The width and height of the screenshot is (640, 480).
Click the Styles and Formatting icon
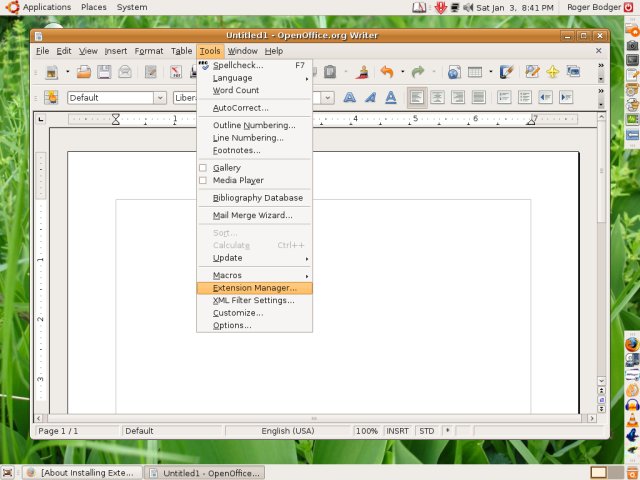[52, 98]
